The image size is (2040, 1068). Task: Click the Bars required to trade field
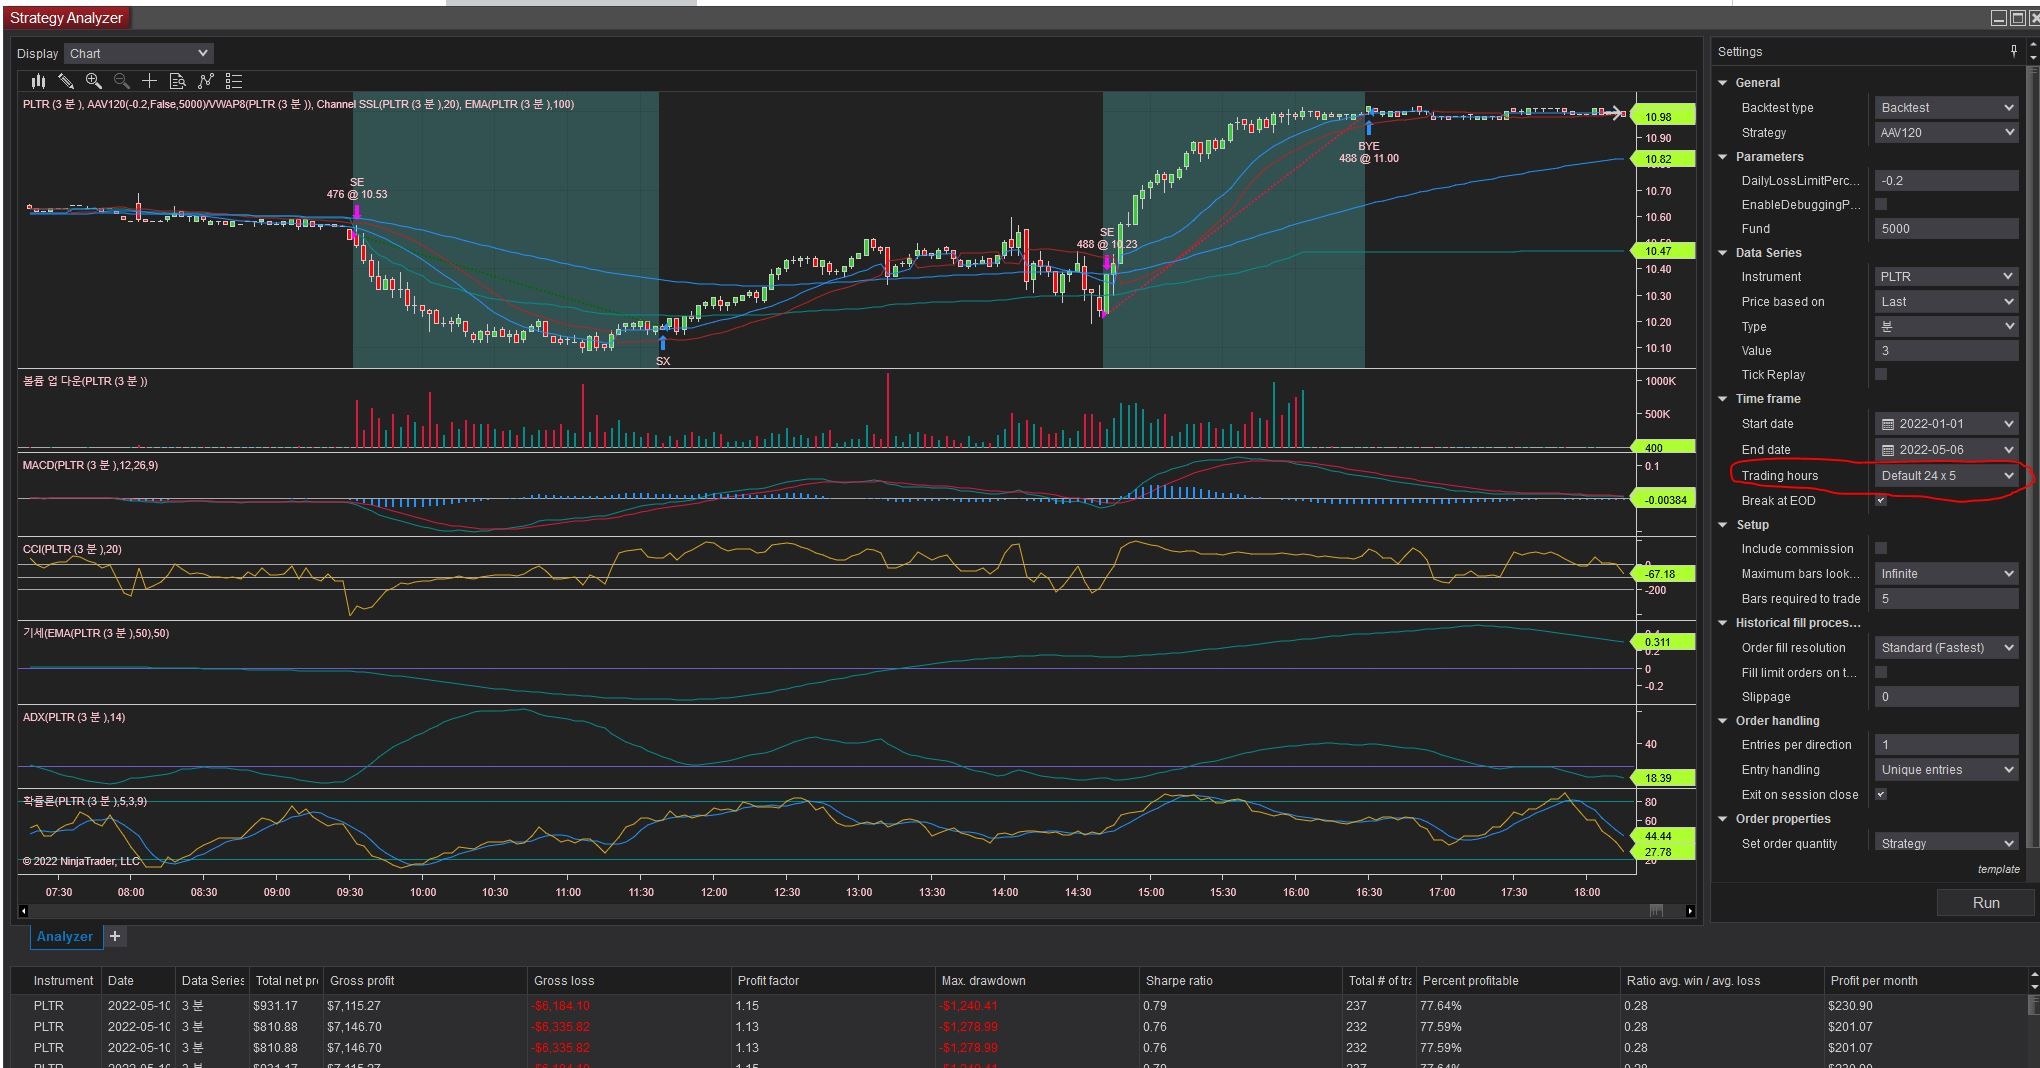[1946, 598]
